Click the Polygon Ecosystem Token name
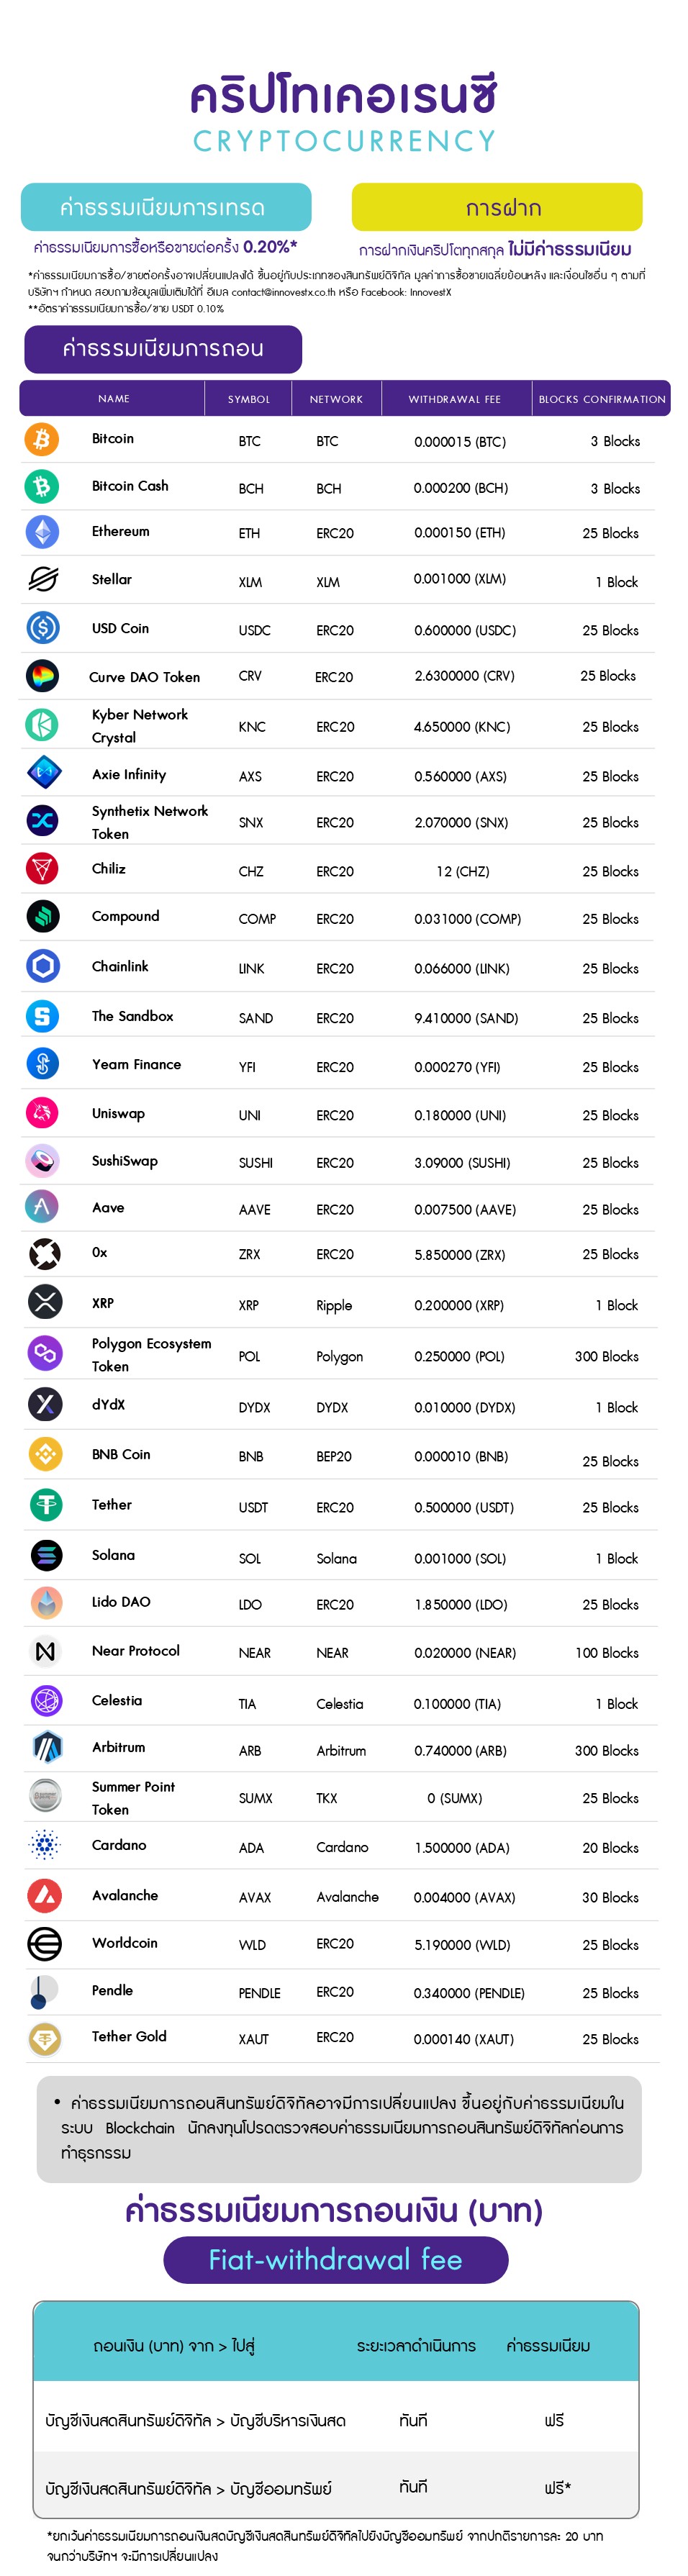The width and height of the screenshot is (688, 2576). point(152,1355)
